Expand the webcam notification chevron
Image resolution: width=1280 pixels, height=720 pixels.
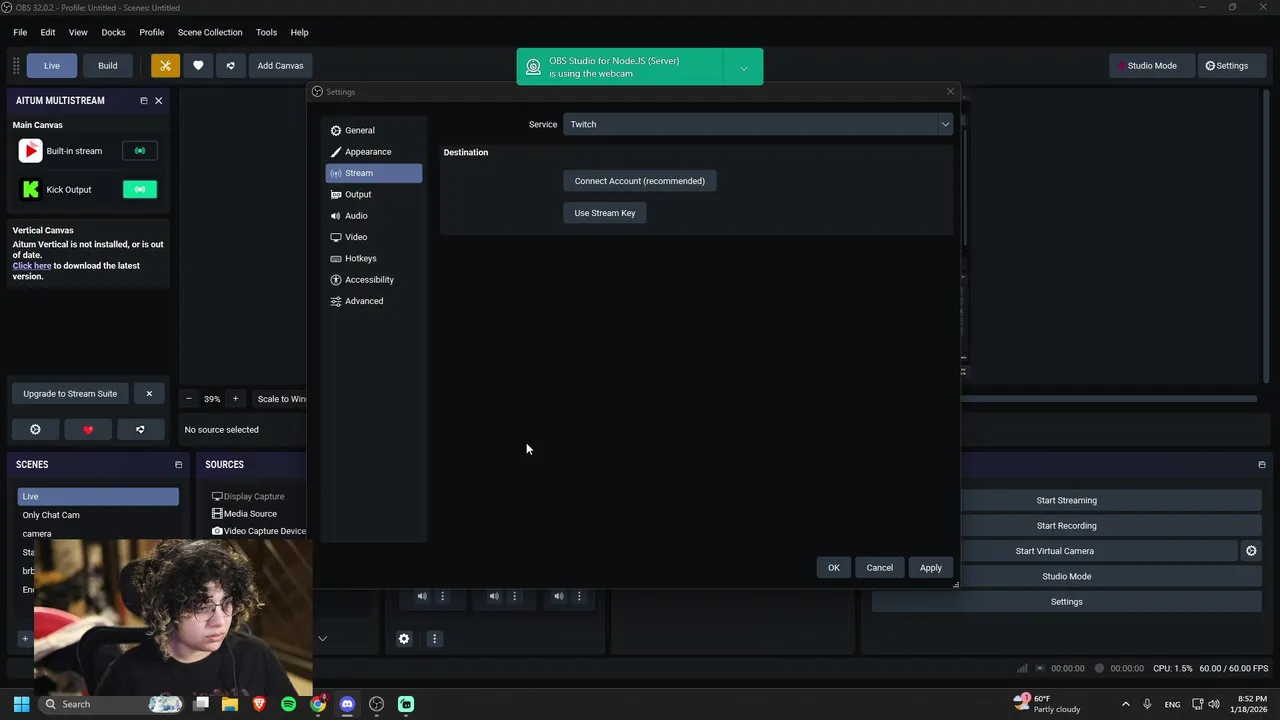[x=743, y=68]
